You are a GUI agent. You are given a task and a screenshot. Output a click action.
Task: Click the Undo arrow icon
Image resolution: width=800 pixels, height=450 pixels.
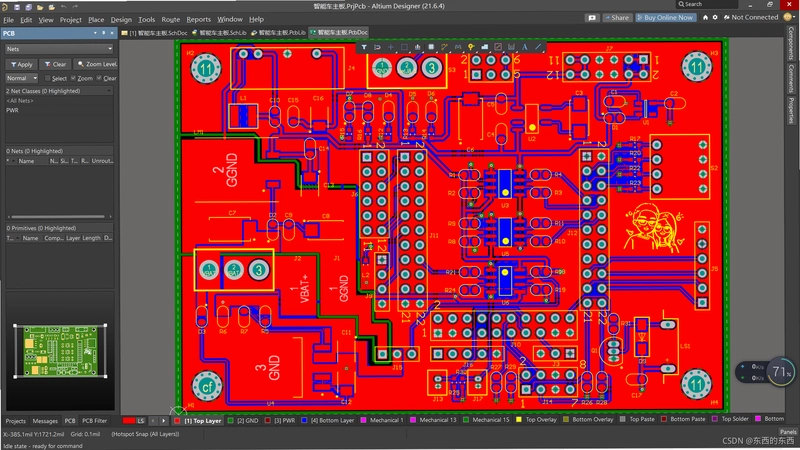pos(64,7)
